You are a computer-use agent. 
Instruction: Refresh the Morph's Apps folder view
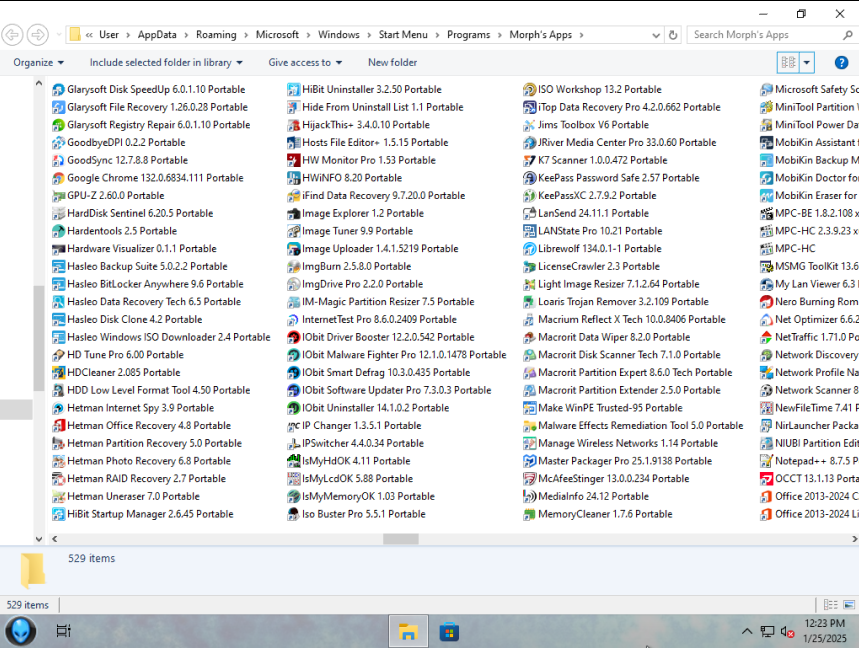(x=673, y=35)
